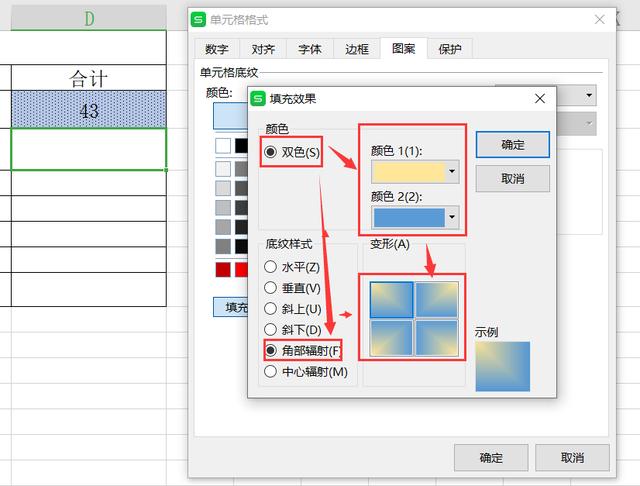Click the selected empty cell below 43
Screen dimensions: 640x486
[89, 149]
